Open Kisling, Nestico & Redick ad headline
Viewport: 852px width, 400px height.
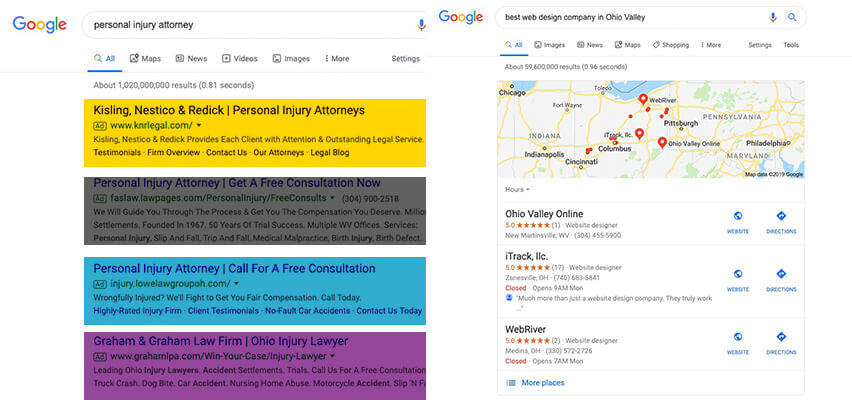coord(229,110)
